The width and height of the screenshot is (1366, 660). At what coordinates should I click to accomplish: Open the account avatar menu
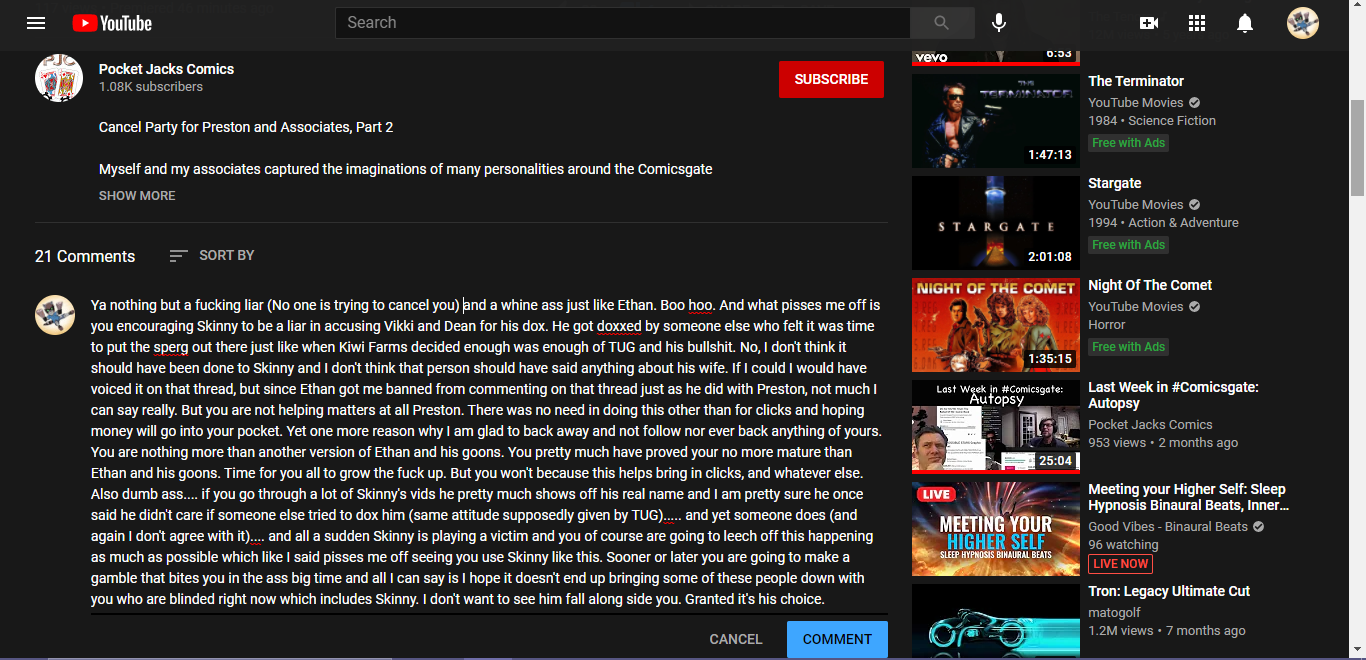point(1303,23)
